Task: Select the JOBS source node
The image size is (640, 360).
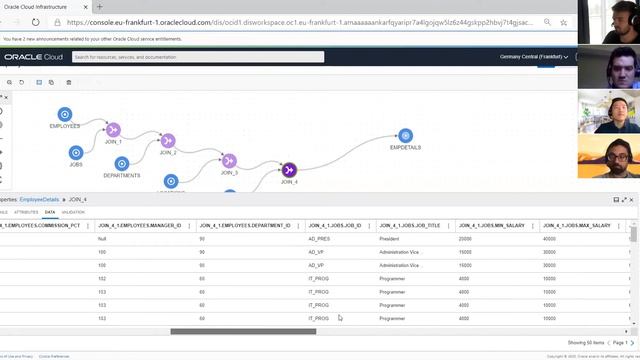Action: pos(76,153)
